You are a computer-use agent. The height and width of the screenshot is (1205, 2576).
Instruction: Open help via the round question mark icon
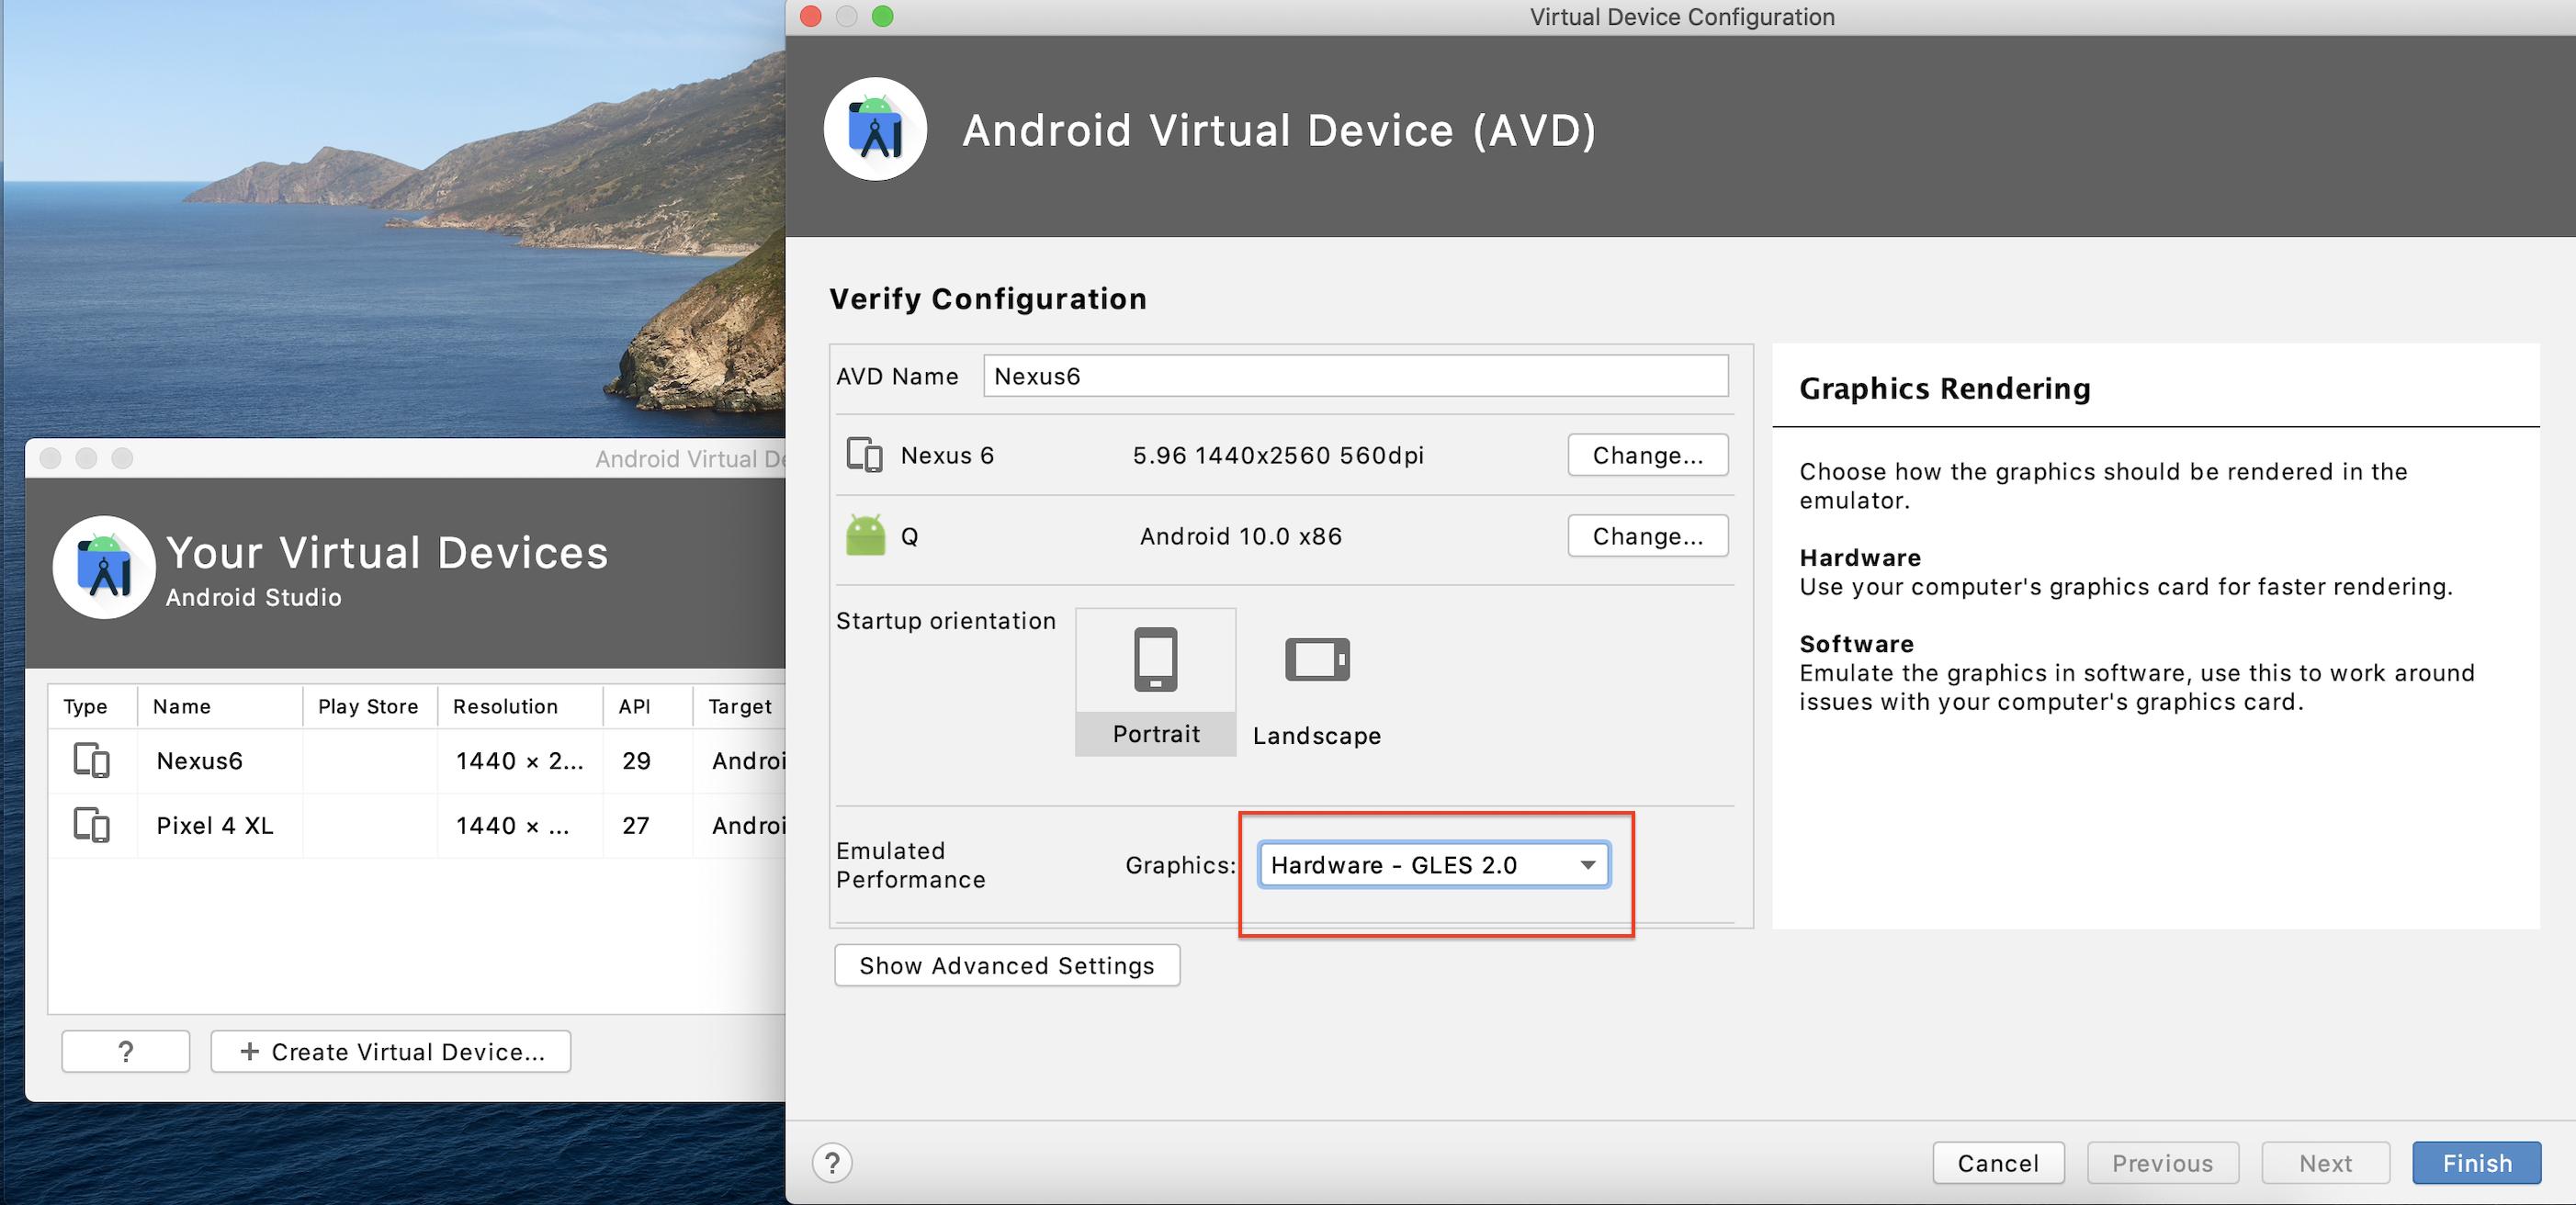832,1163
